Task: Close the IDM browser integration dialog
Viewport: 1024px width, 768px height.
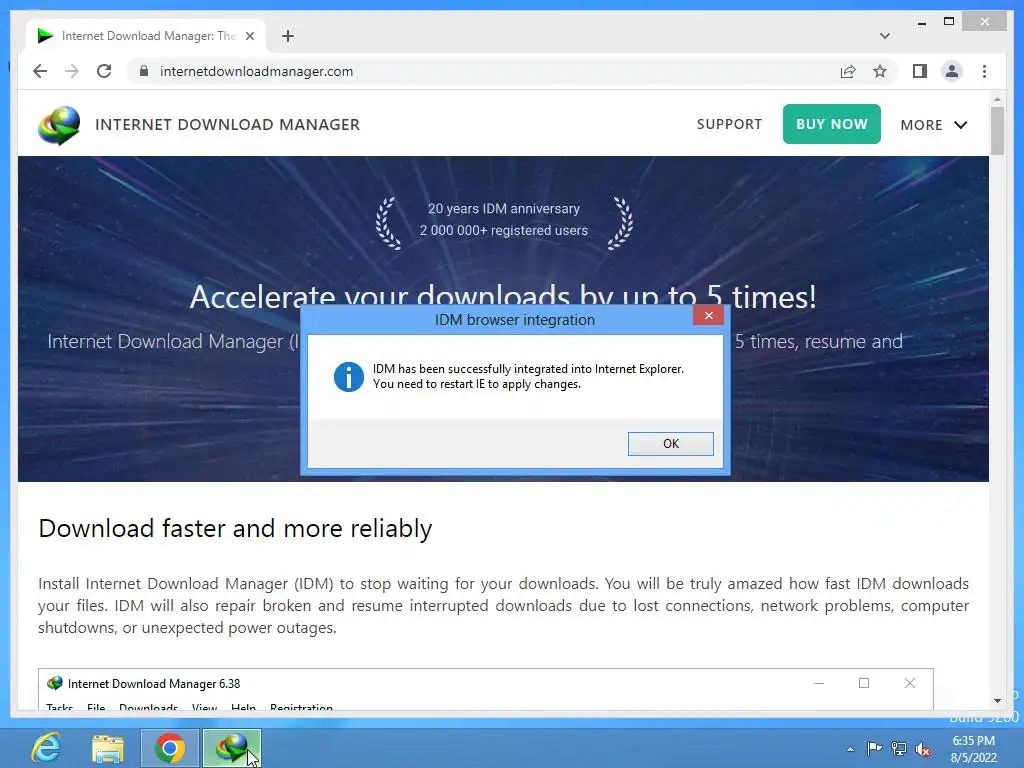Action: tap(709, 316)
